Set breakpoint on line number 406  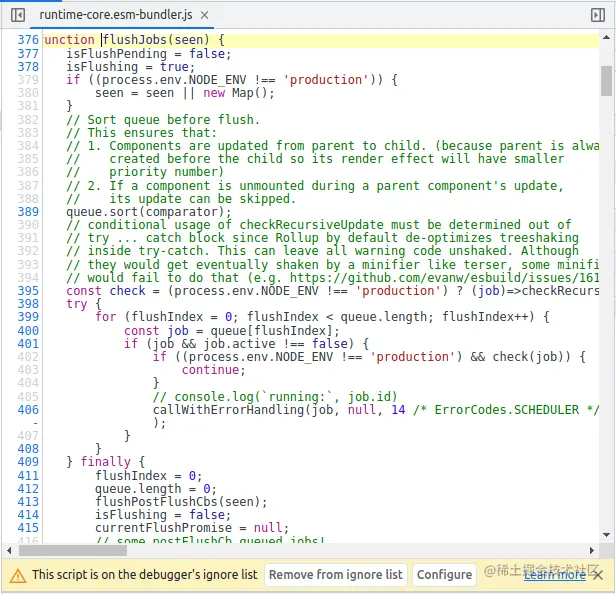(x=28, y=410)
